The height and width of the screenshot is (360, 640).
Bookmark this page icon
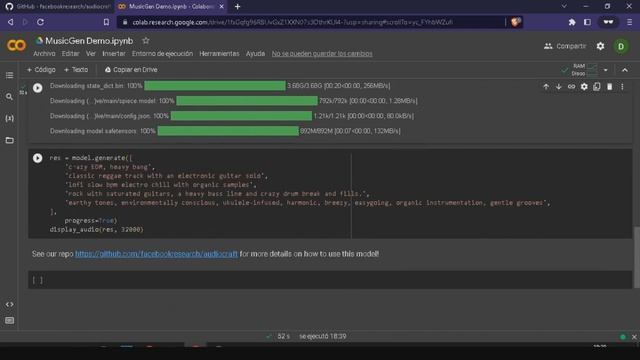(x=106, y=22)
